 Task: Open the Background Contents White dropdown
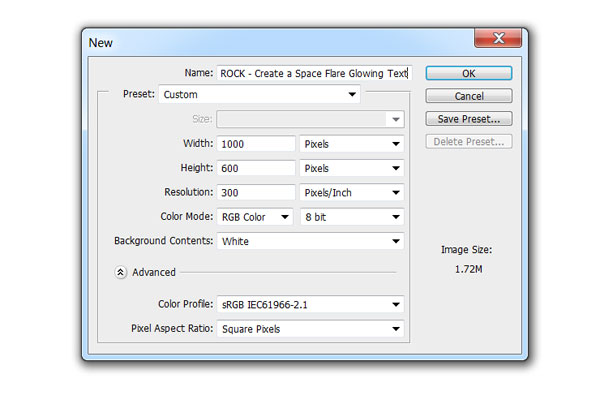pyautogui.click(x=310, y=241)
